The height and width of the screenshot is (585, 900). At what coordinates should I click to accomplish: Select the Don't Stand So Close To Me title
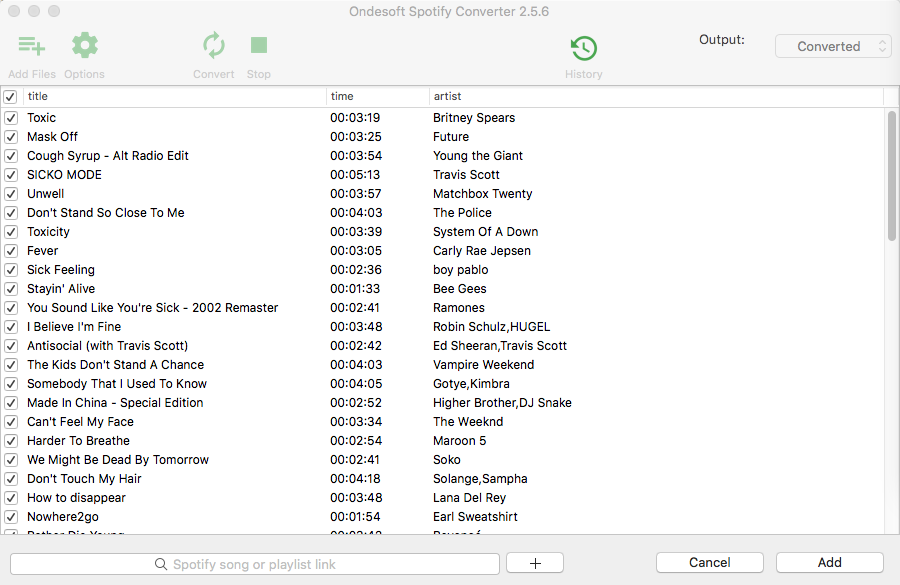106,212
